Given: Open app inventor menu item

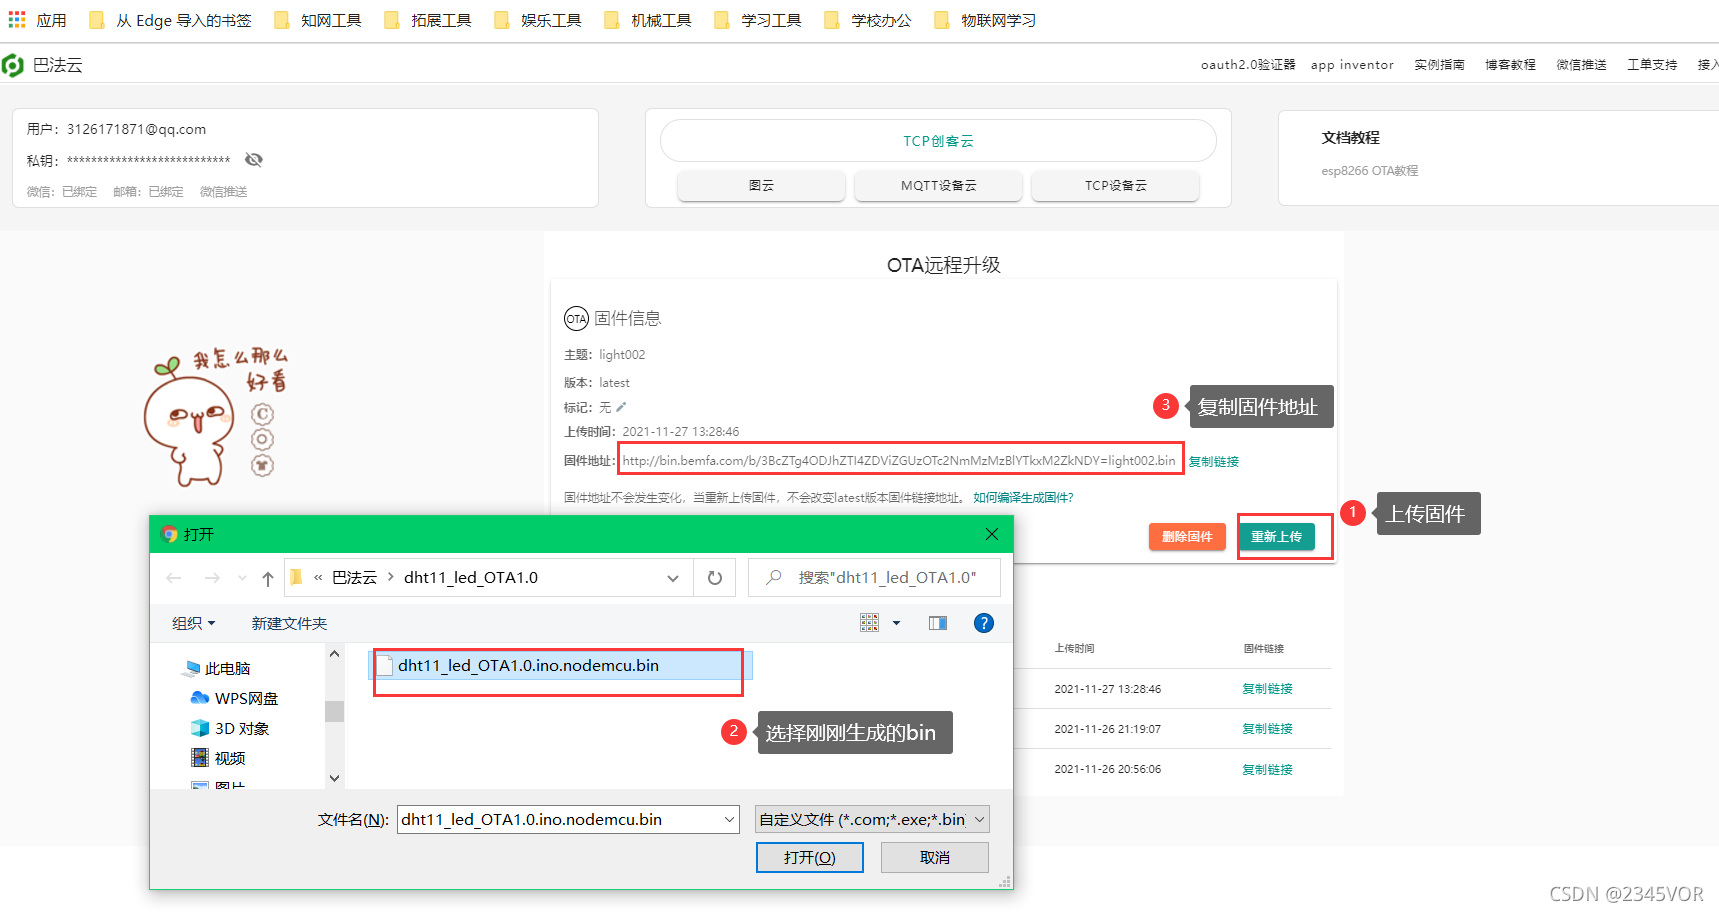Looking at the screenshot, I should pos(1352,65).
